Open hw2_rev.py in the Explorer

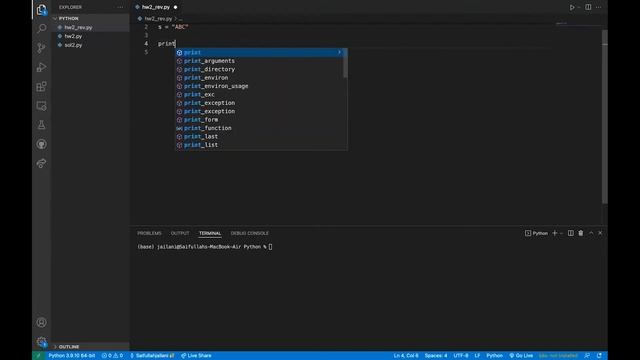pos(78,27)
